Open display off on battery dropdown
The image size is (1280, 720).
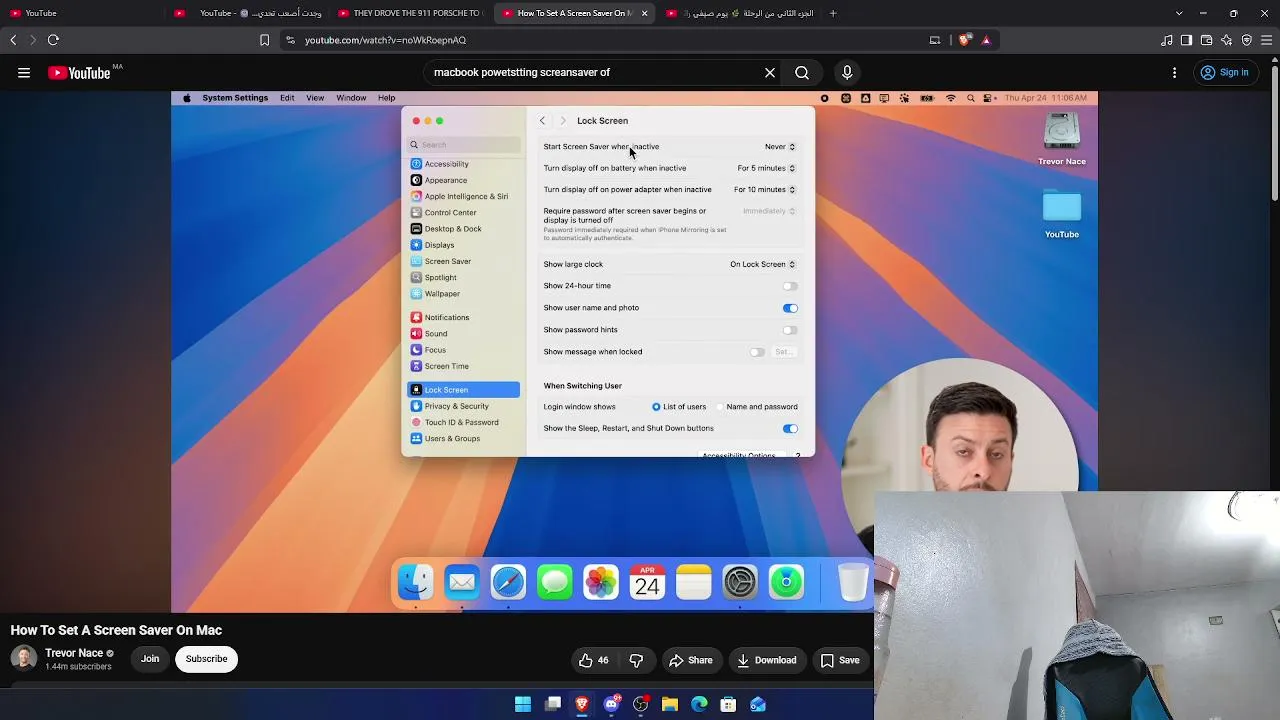766,168
